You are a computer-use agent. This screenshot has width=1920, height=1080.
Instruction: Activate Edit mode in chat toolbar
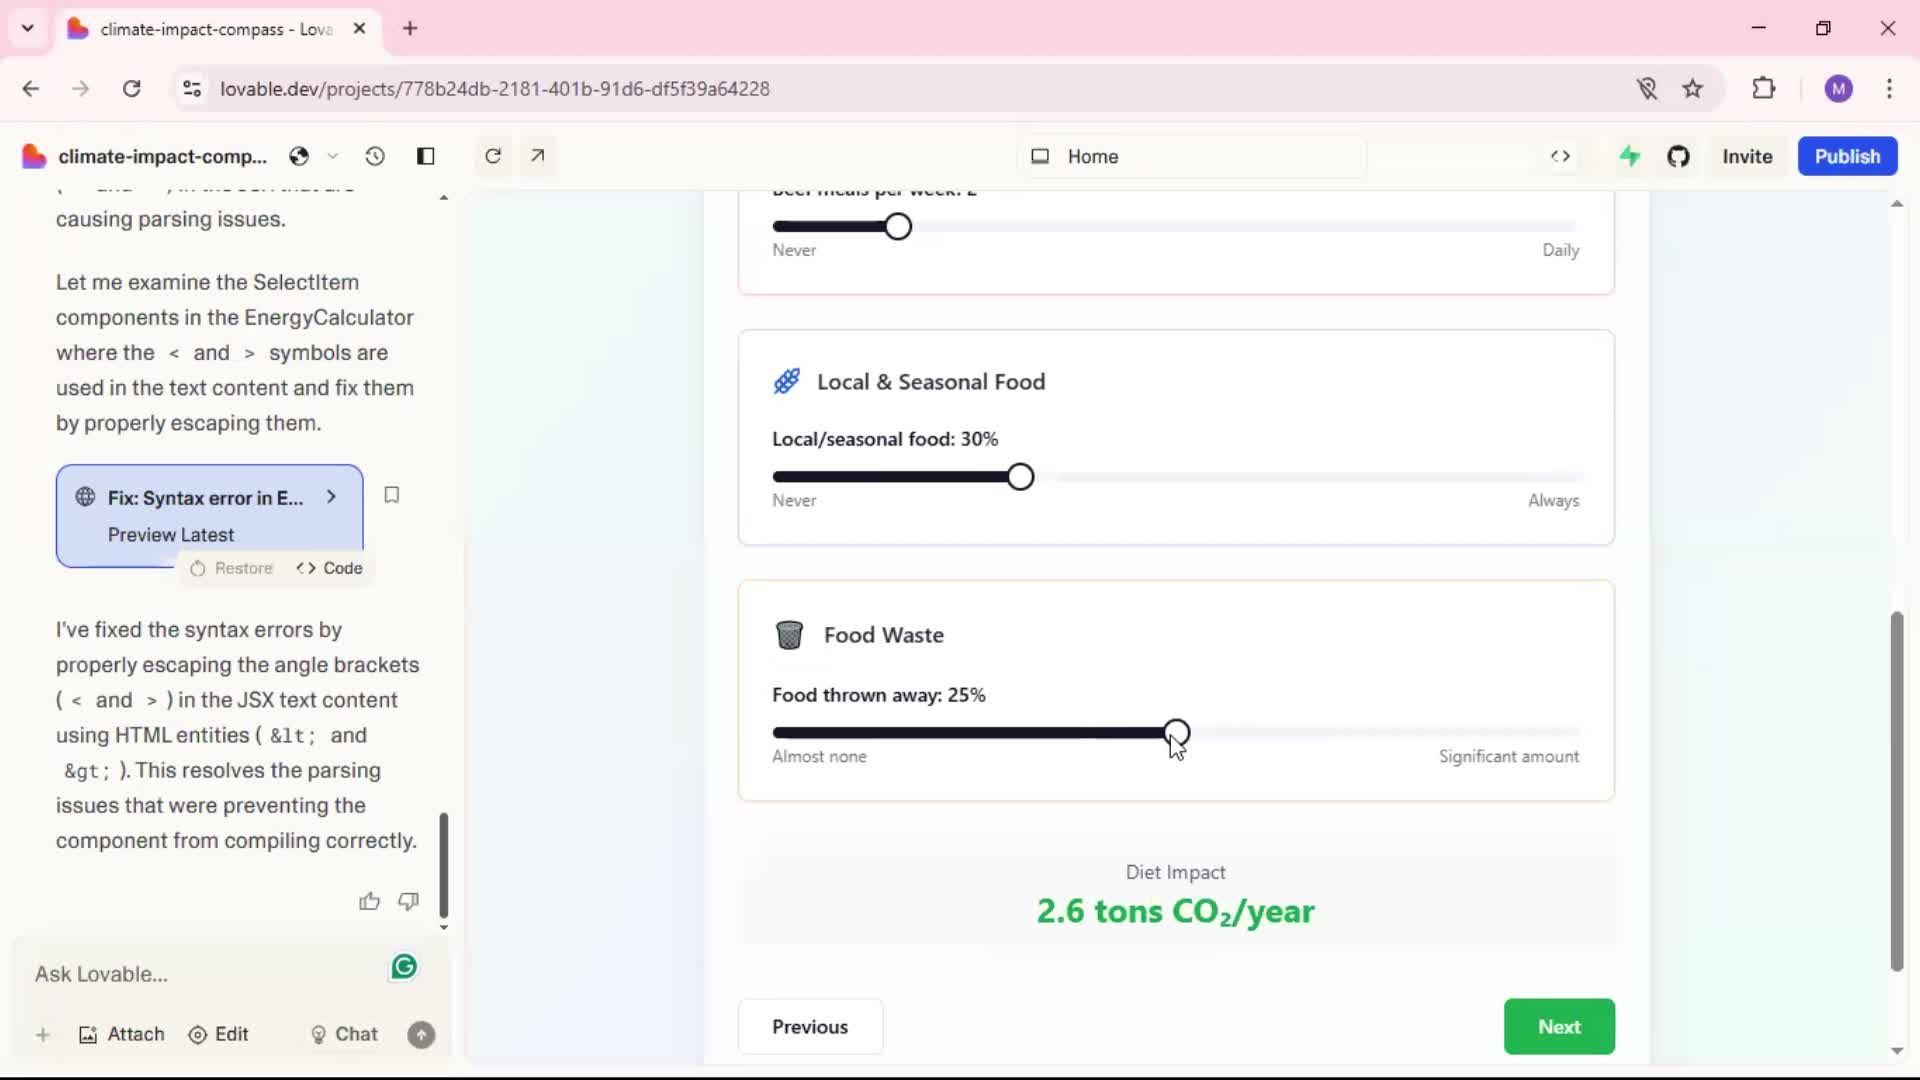[x=218, y=1034]
